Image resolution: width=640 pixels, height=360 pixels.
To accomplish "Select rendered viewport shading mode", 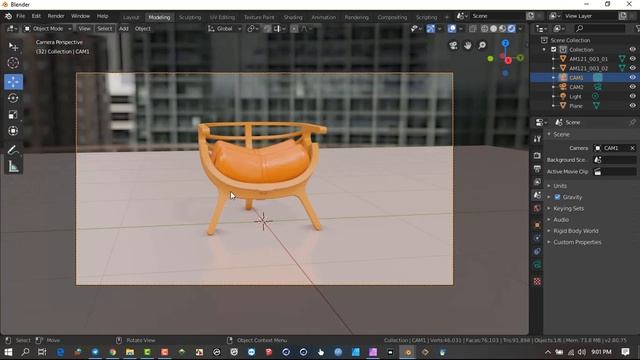I will point(511,29).
